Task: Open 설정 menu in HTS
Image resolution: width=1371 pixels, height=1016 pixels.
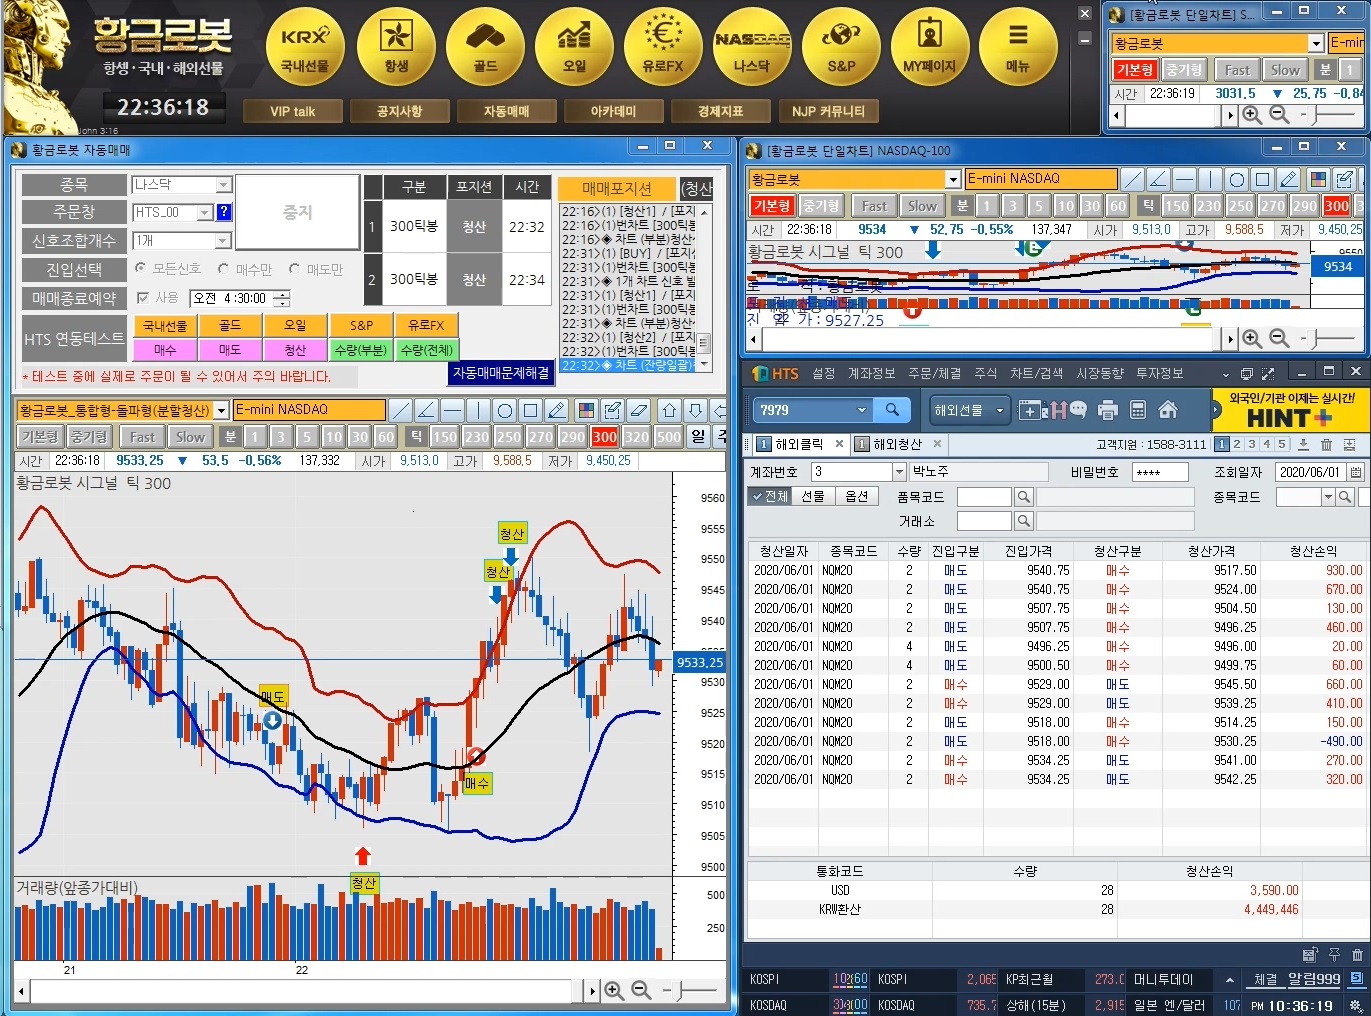Action: click(x=823, y=373)
